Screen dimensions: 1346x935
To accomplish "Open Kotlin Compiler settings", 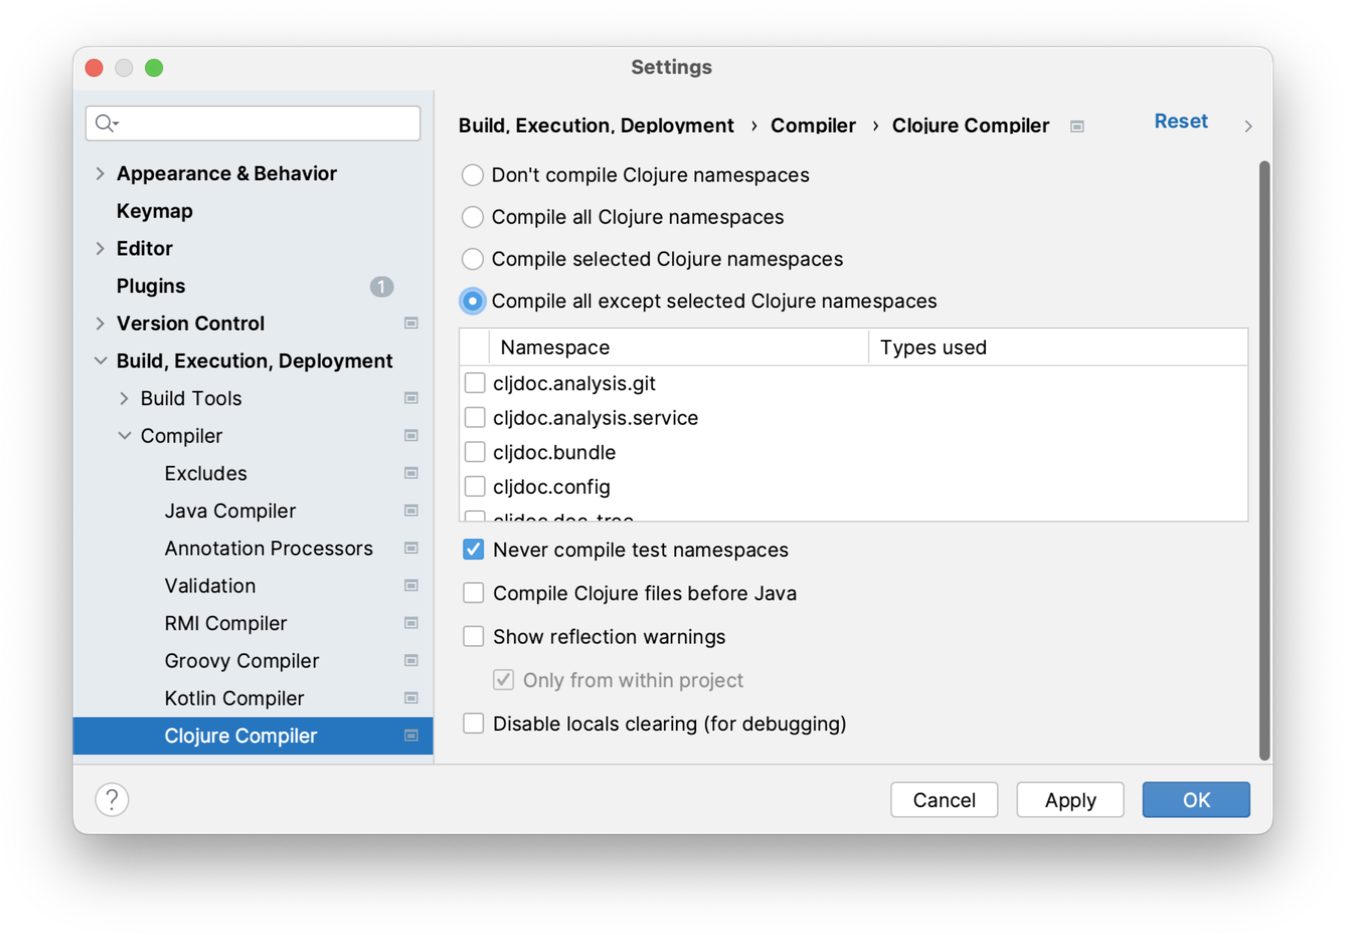I will [x=234, y=698].
